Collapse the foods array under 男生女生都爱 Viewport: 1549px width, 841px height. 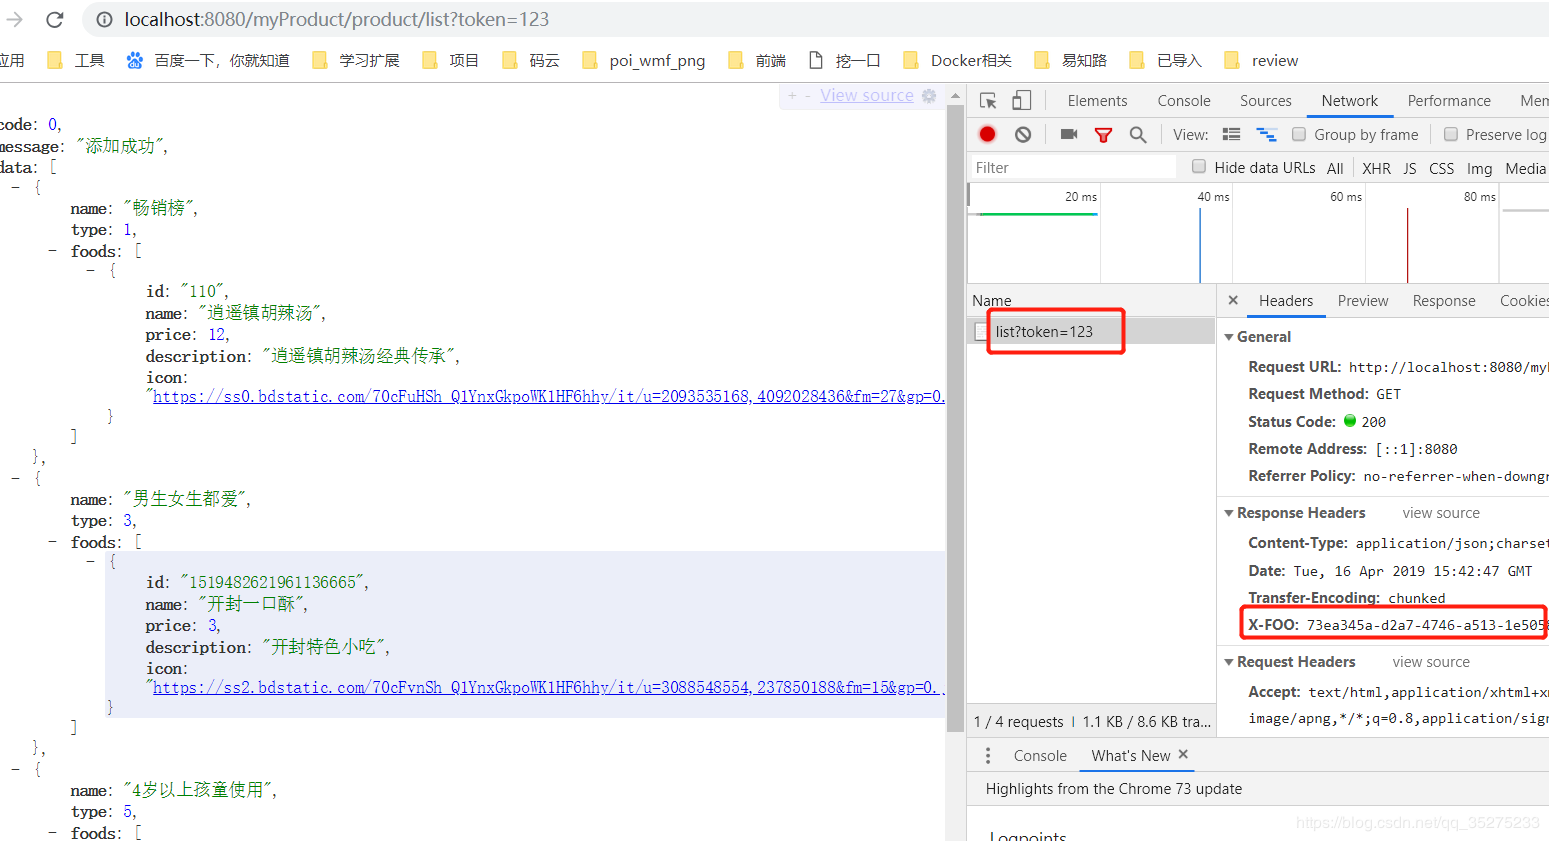53,542
